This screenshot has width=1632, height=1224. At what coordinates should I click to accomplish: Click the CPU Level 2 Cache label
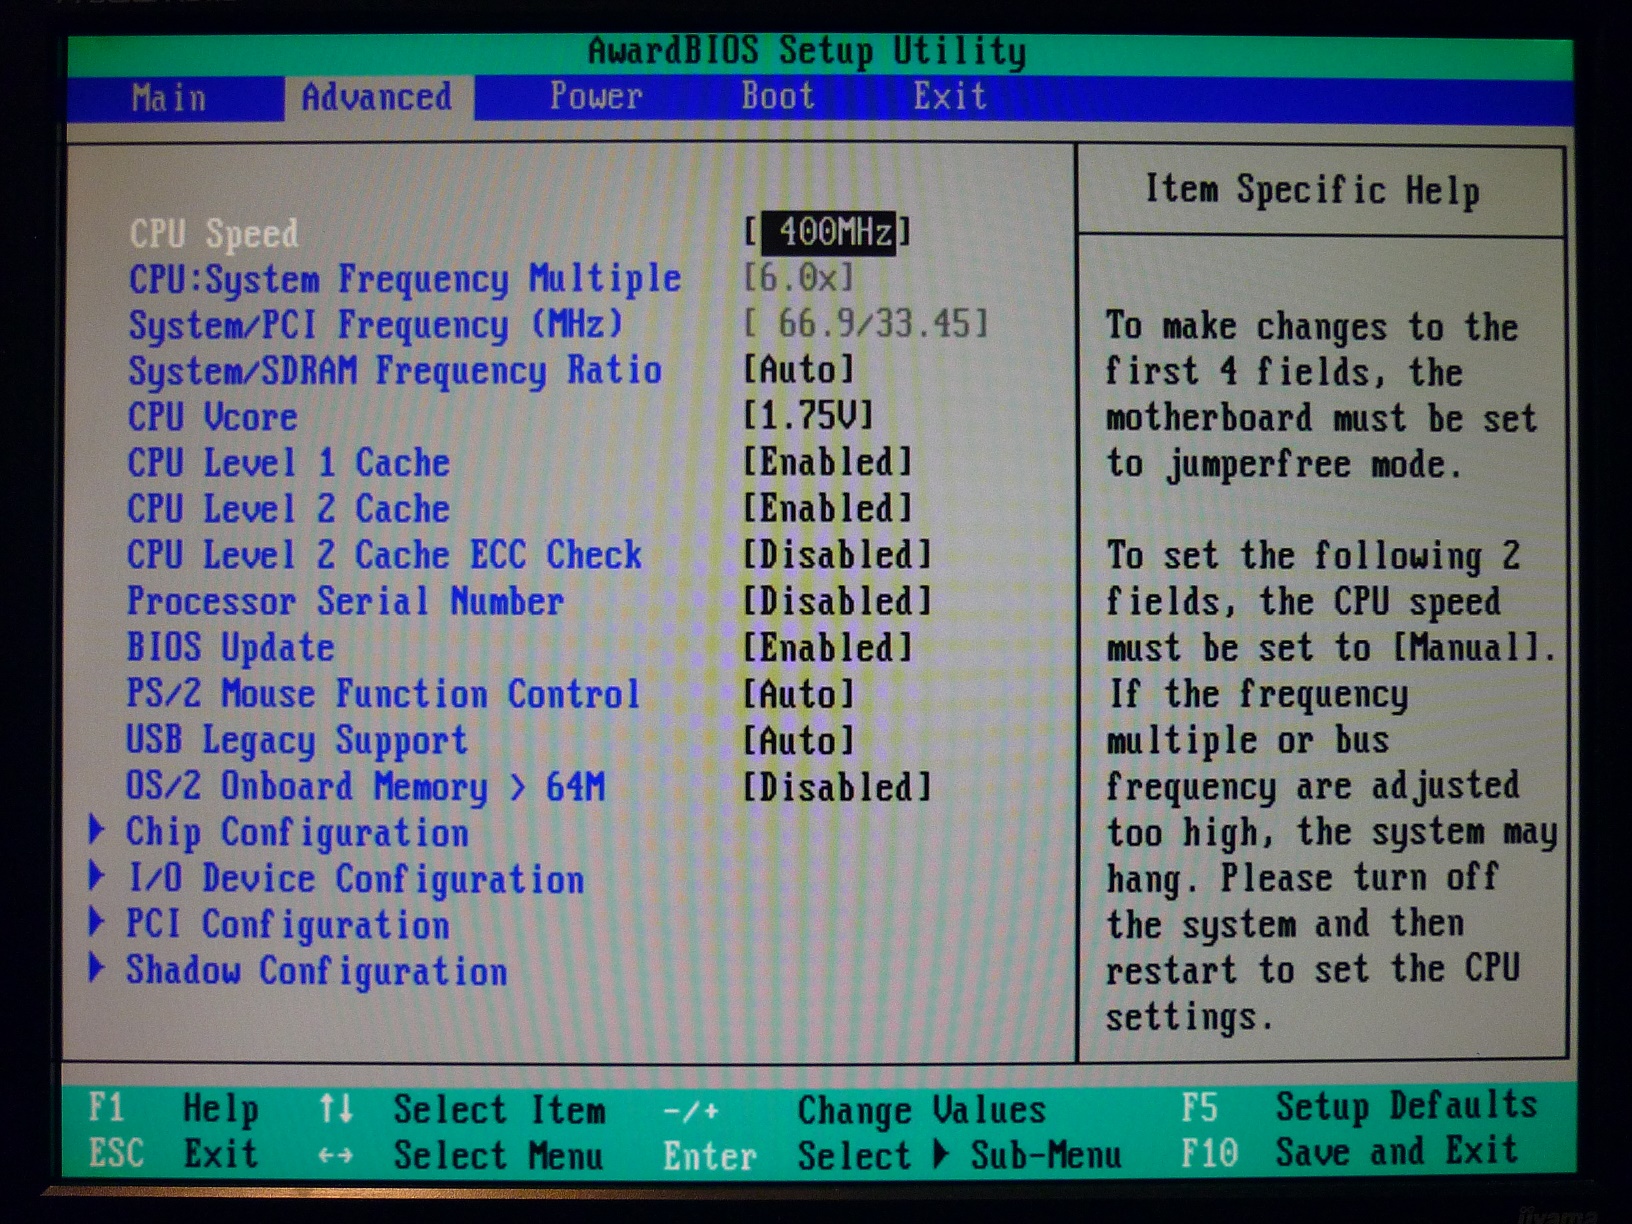coord(288,509)
